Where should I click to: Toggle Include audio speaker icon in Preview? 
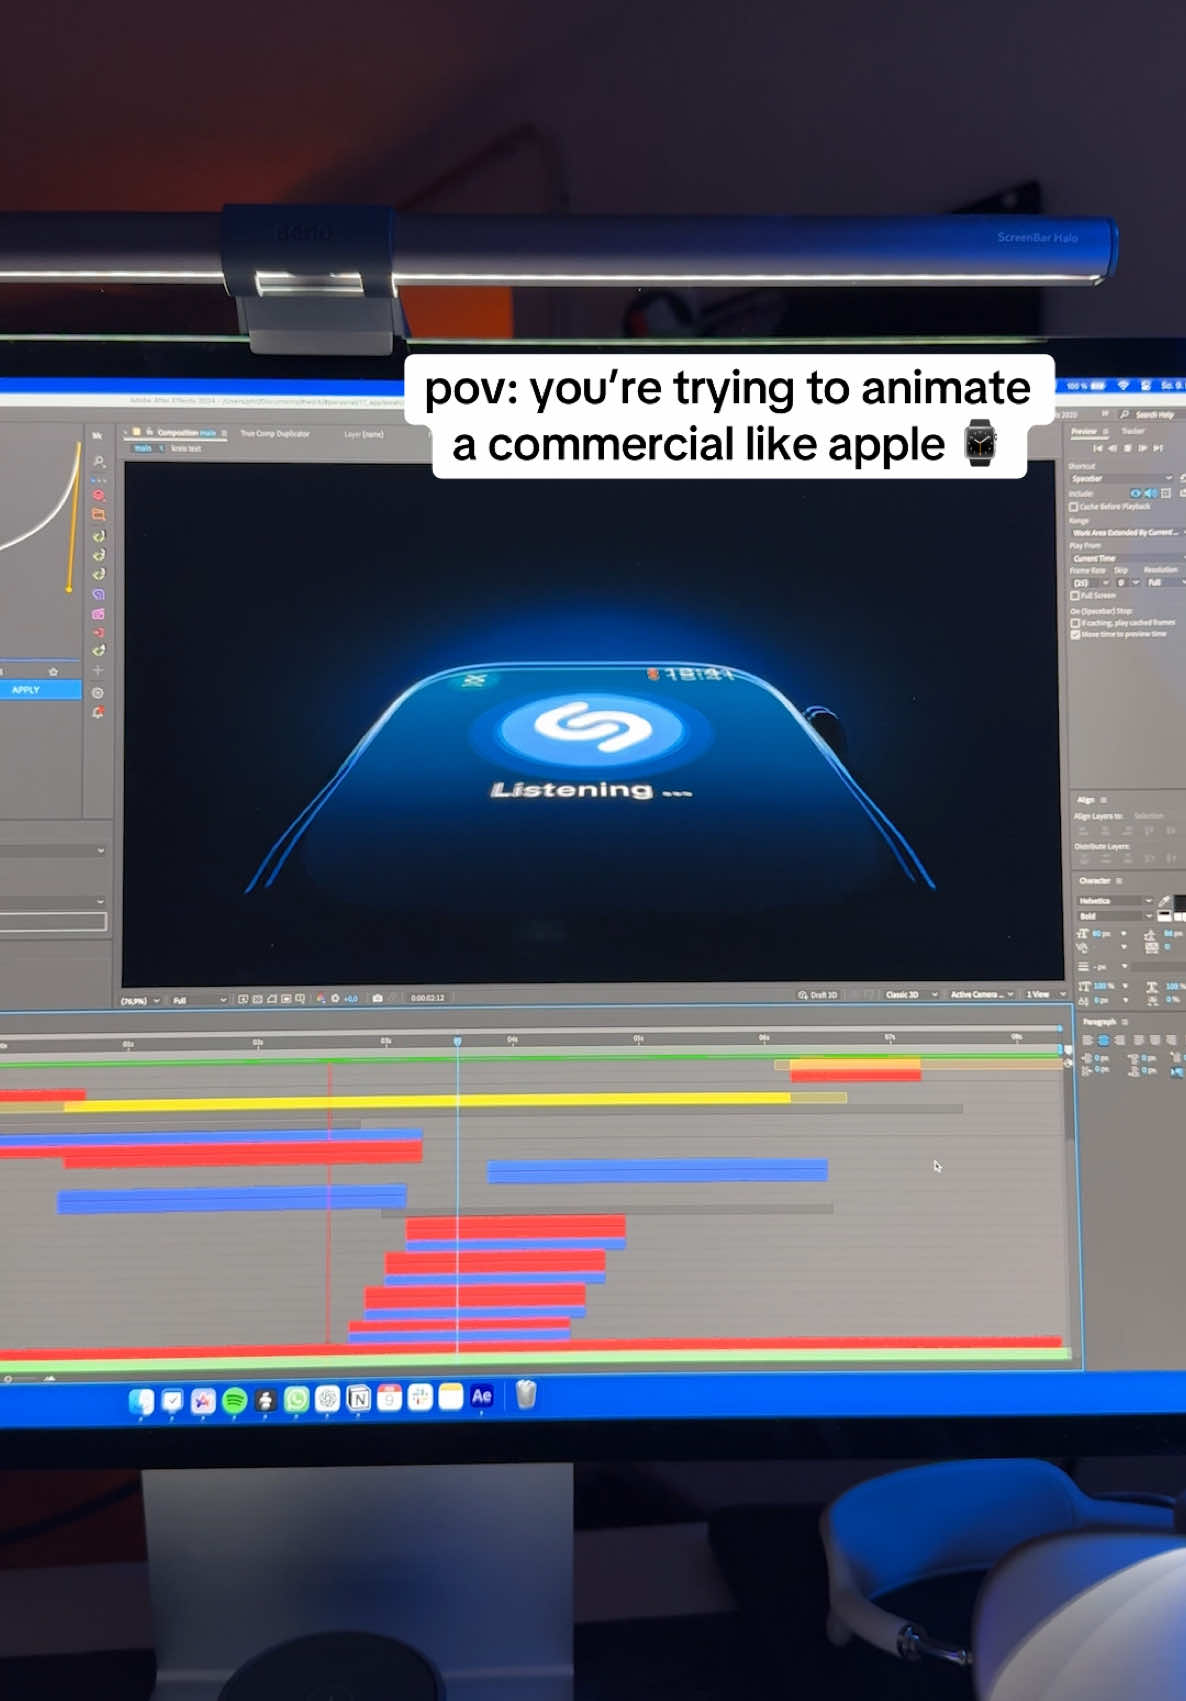tap(1151, 493)
